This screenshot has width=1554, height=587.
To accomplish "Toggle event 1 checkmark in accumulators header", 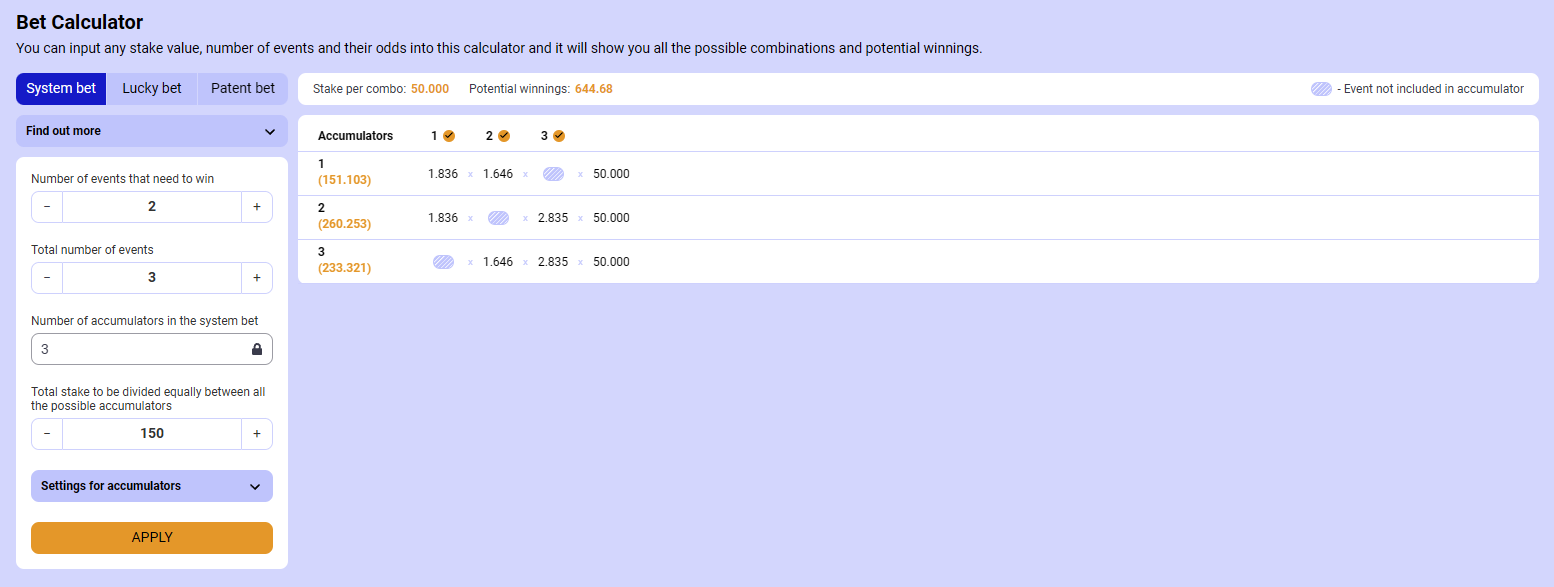I will tap(449, 136).
